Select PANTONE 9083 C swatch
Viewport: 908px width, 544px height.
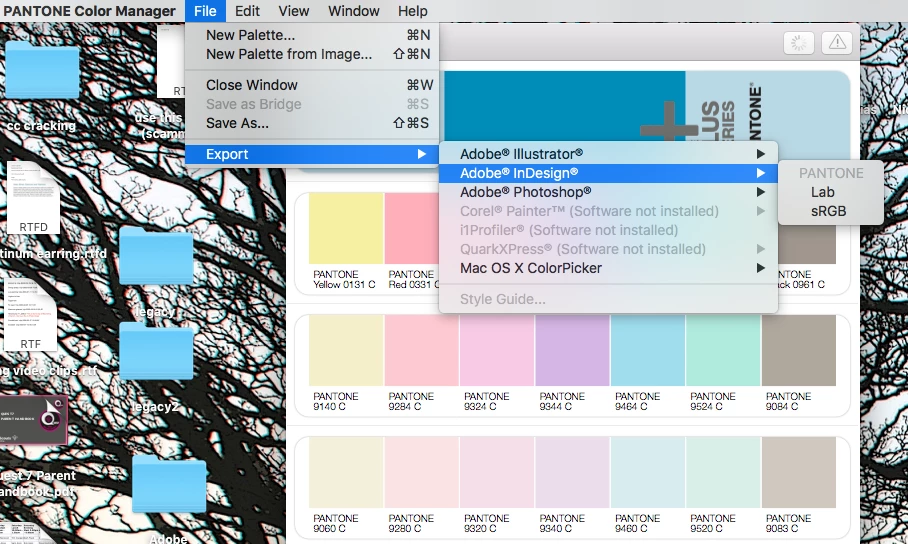pos(799,473)
